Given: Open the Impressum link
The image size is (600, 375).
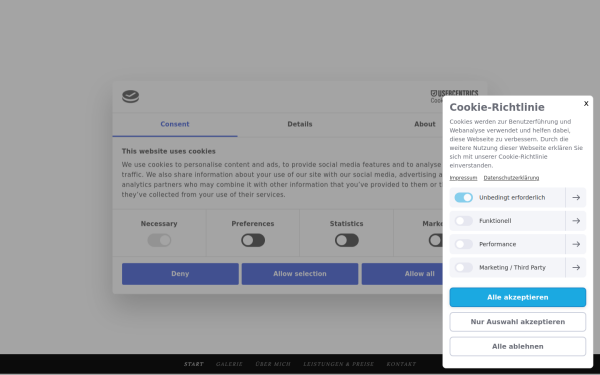Looking at the screenshot, I should [463, 178].
